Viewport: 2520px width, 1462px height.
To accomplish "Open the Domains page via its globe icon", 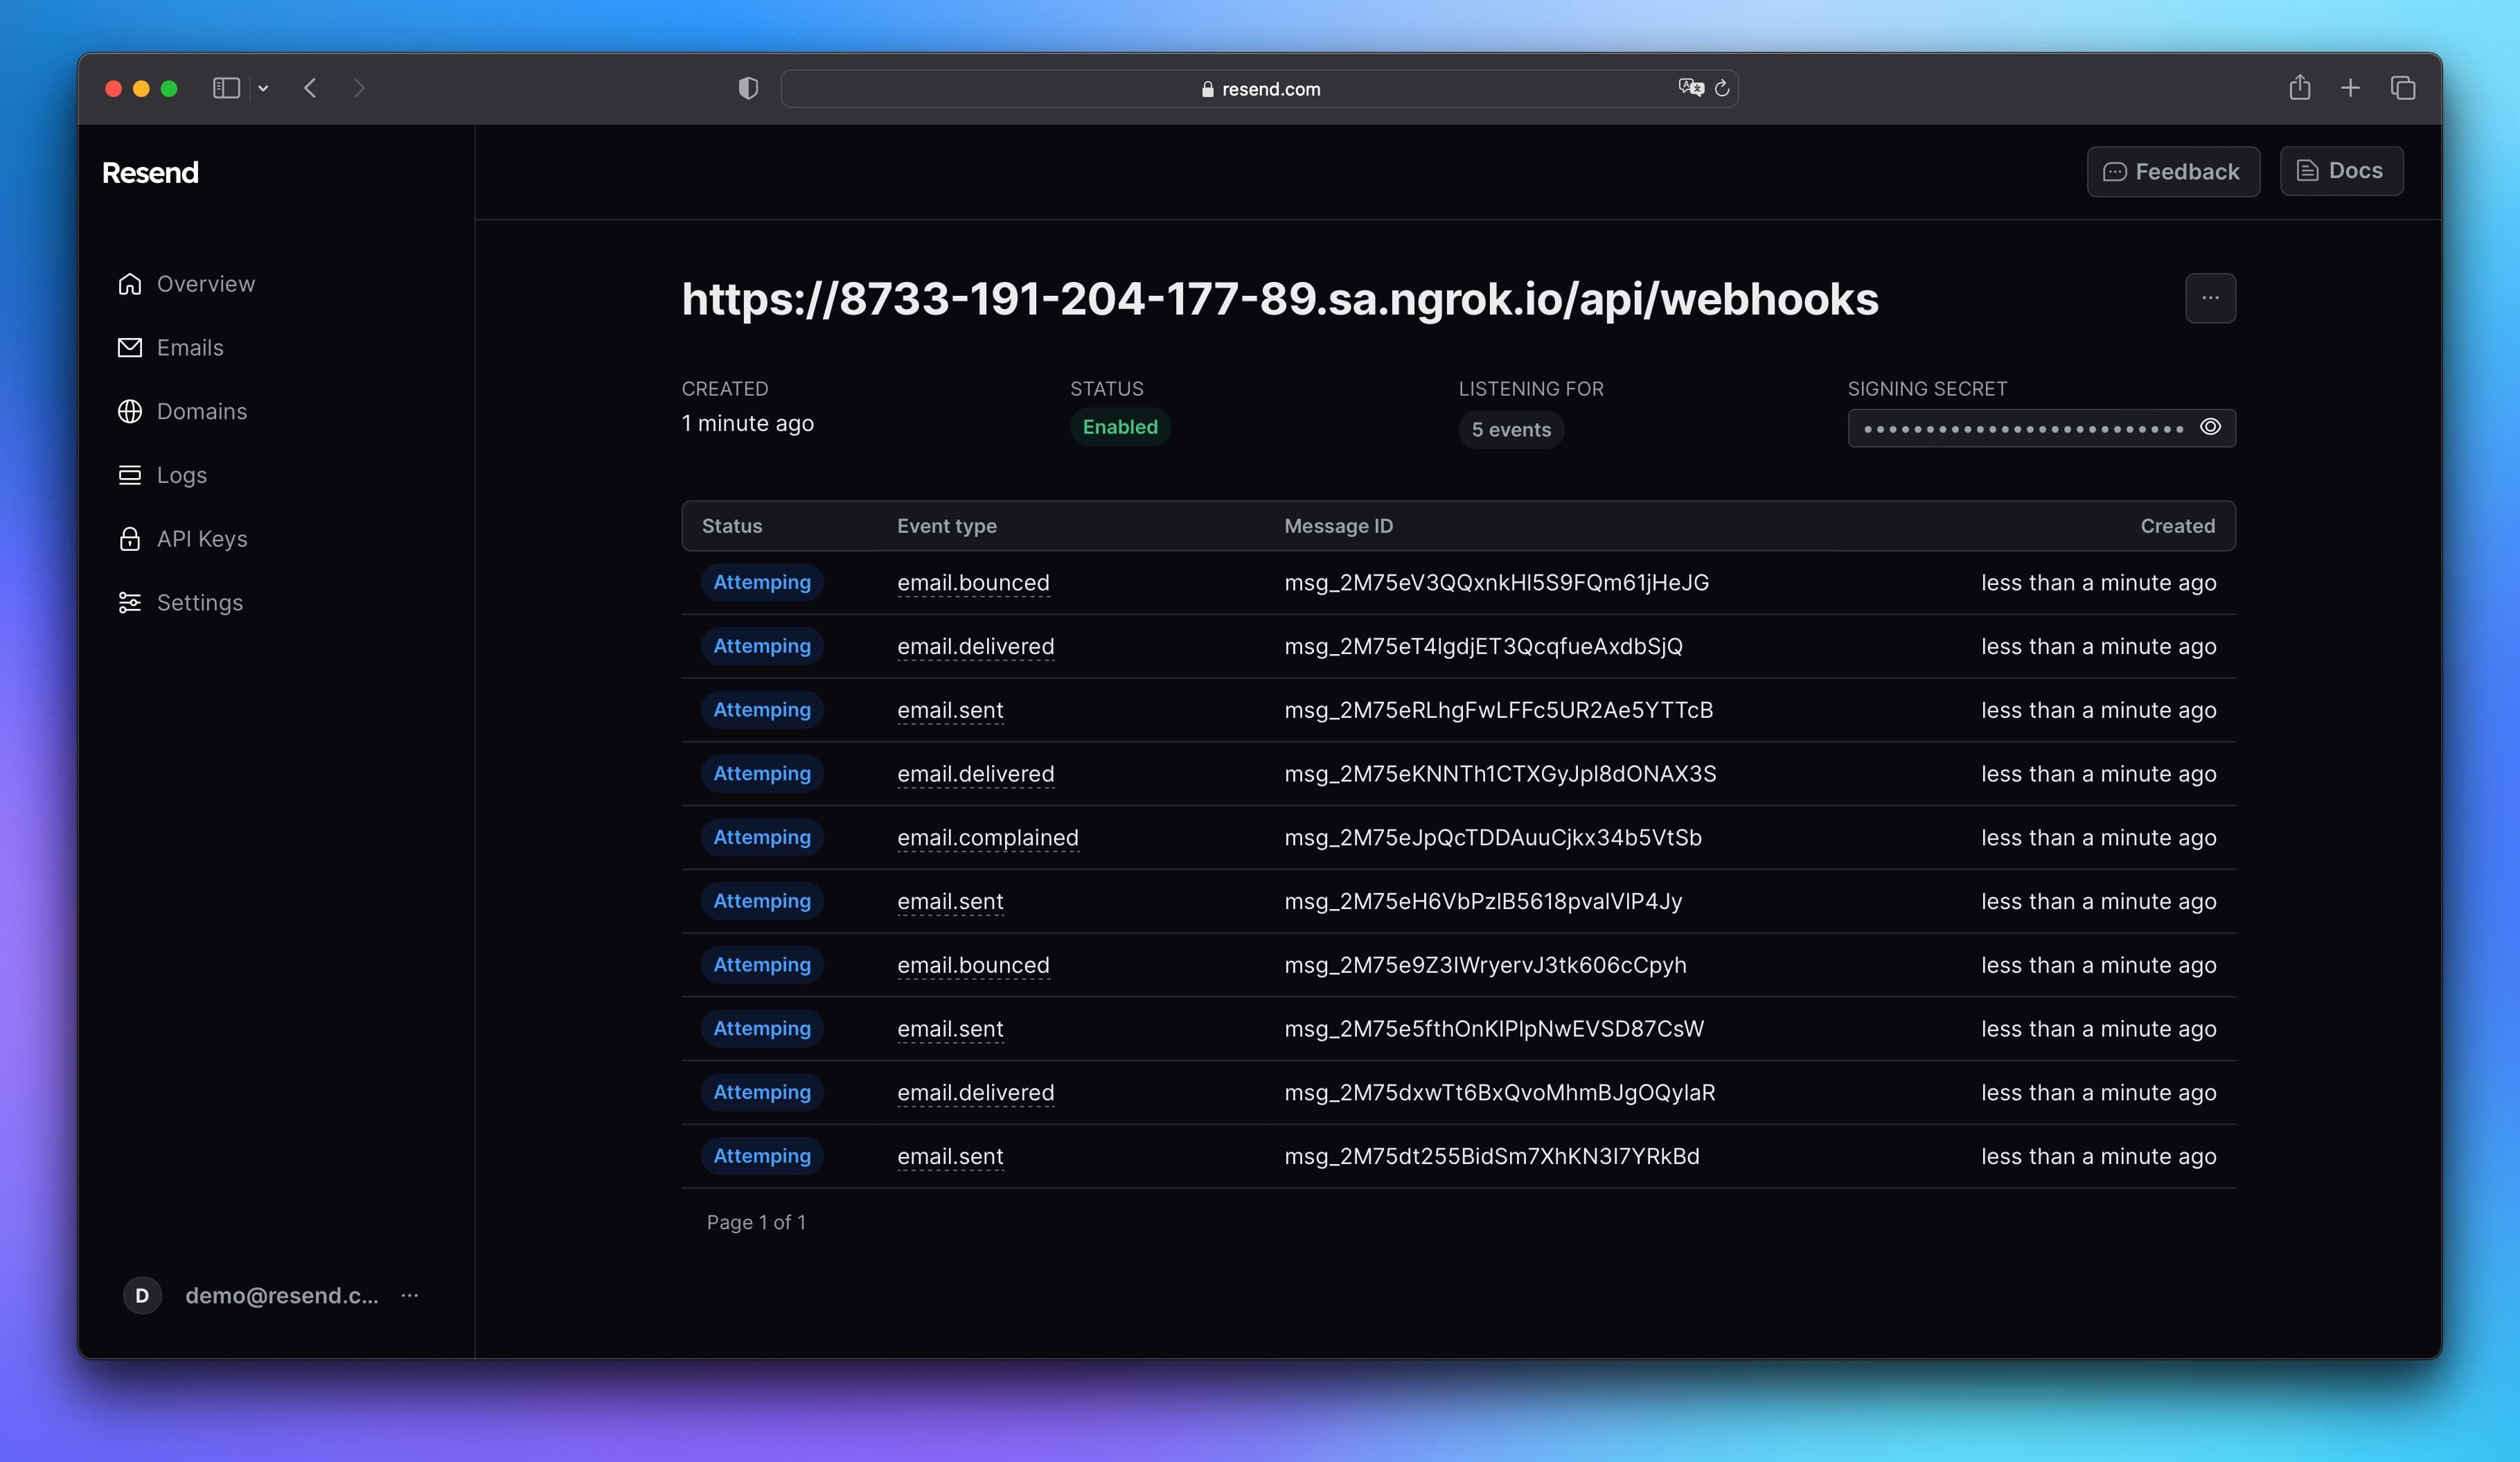I will click(130, 411).
